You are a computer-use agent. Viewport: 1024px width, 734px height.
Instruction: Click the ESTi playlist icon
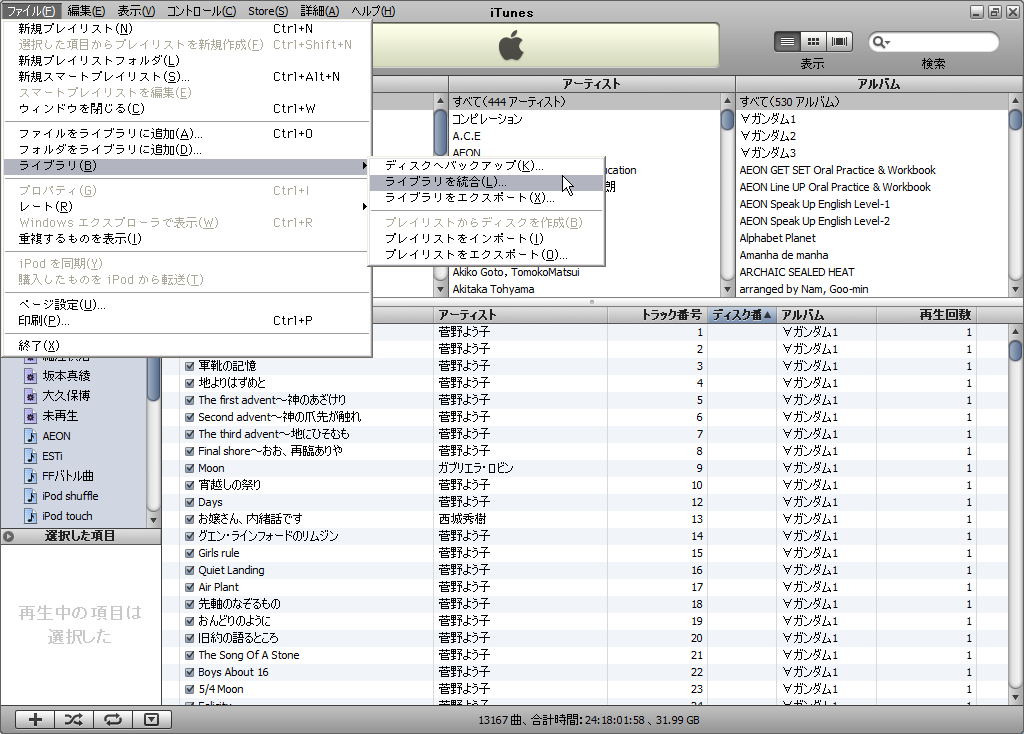coord(31,456)
